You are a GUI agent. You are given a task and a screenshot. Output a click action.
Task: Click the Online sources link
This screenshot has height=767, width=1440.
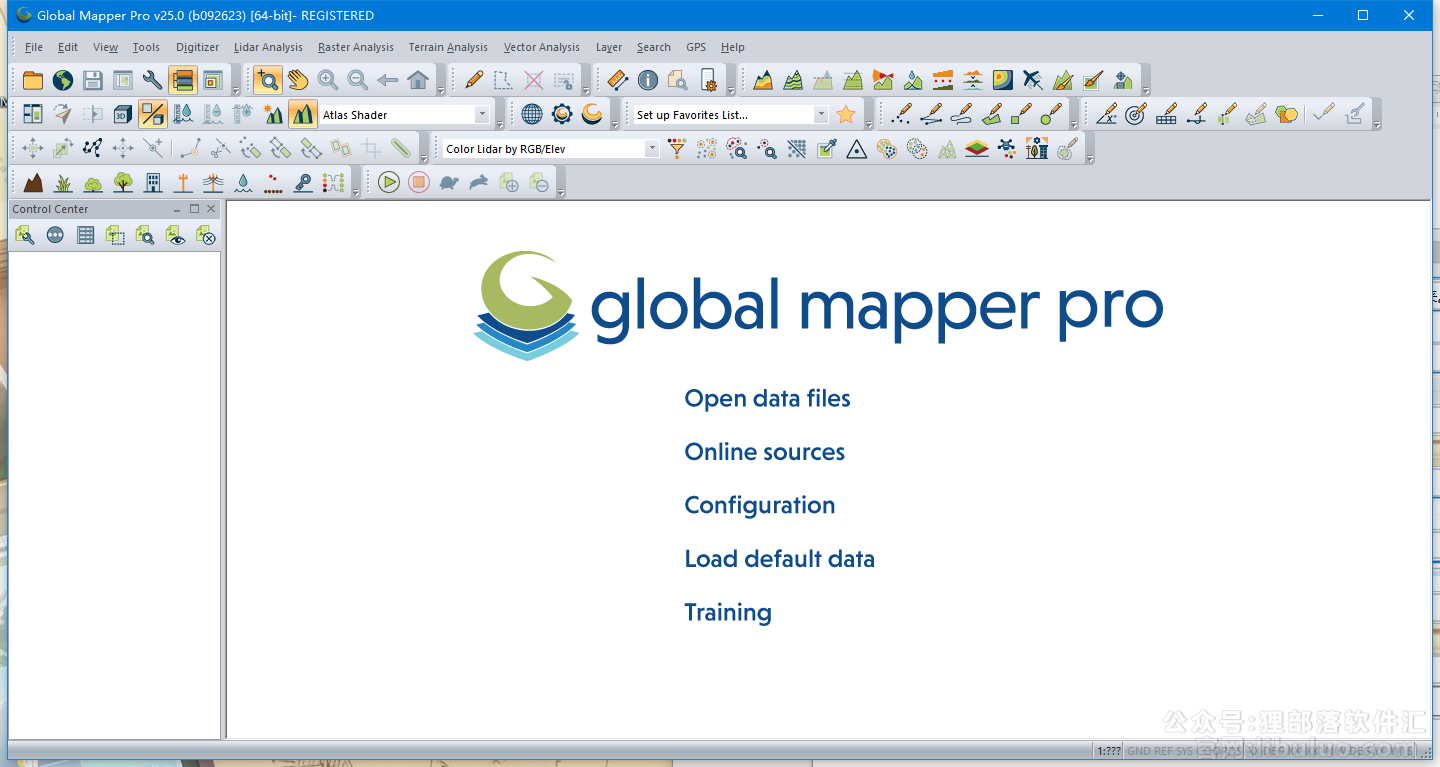tap(764, 452)
